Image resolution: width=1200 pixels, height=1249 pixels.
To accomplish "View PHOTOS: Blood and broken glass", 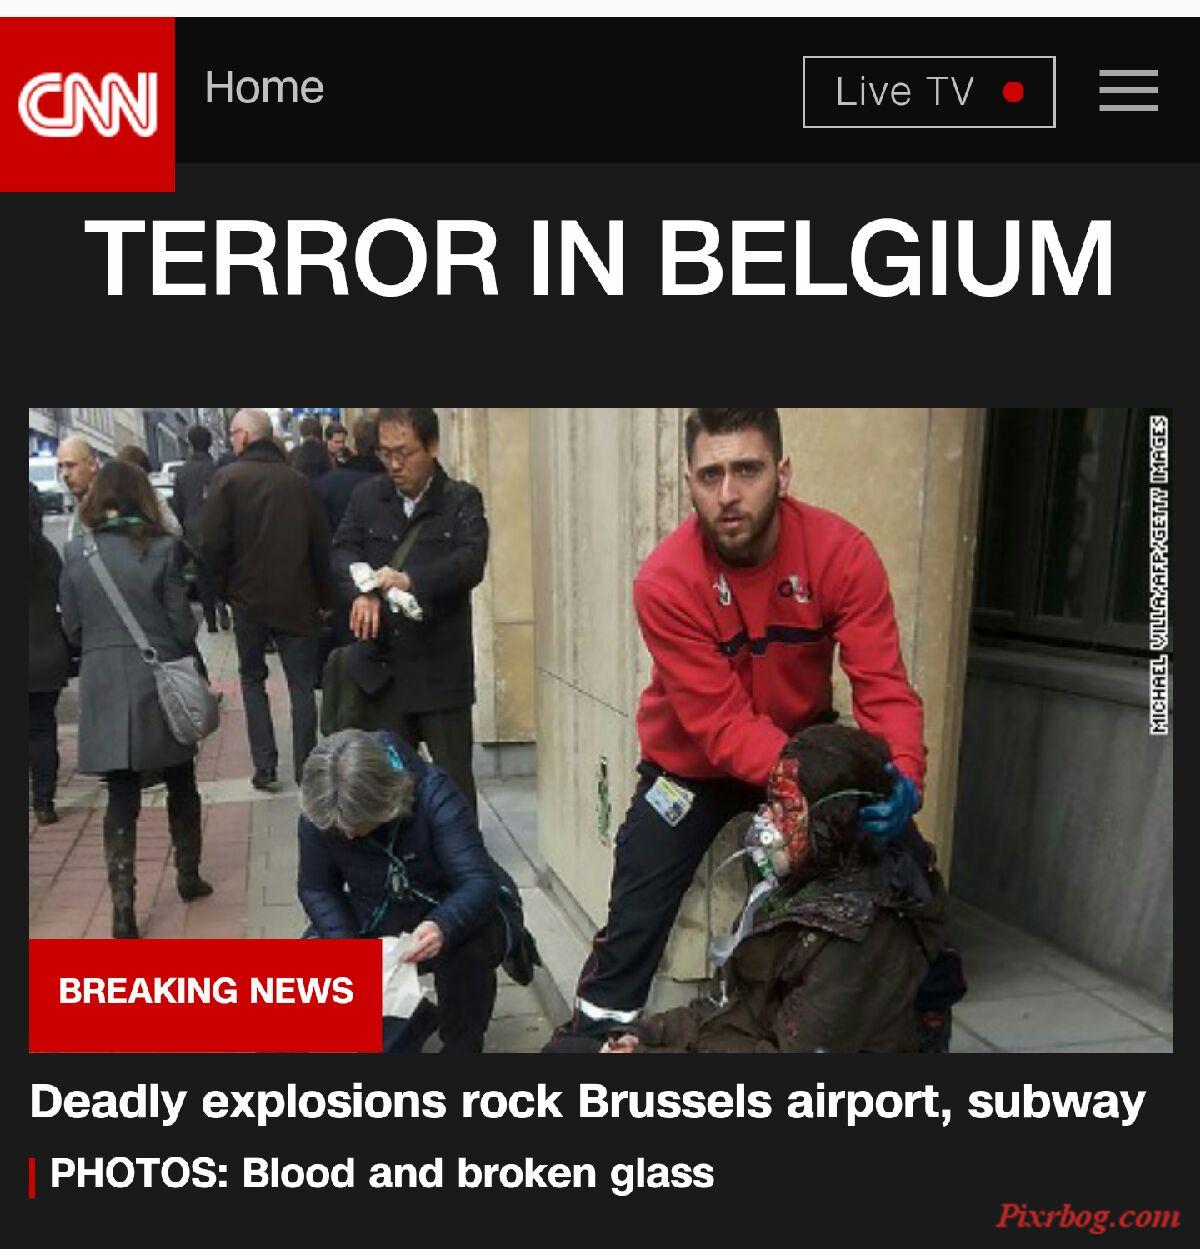I will coord(382,1173).
